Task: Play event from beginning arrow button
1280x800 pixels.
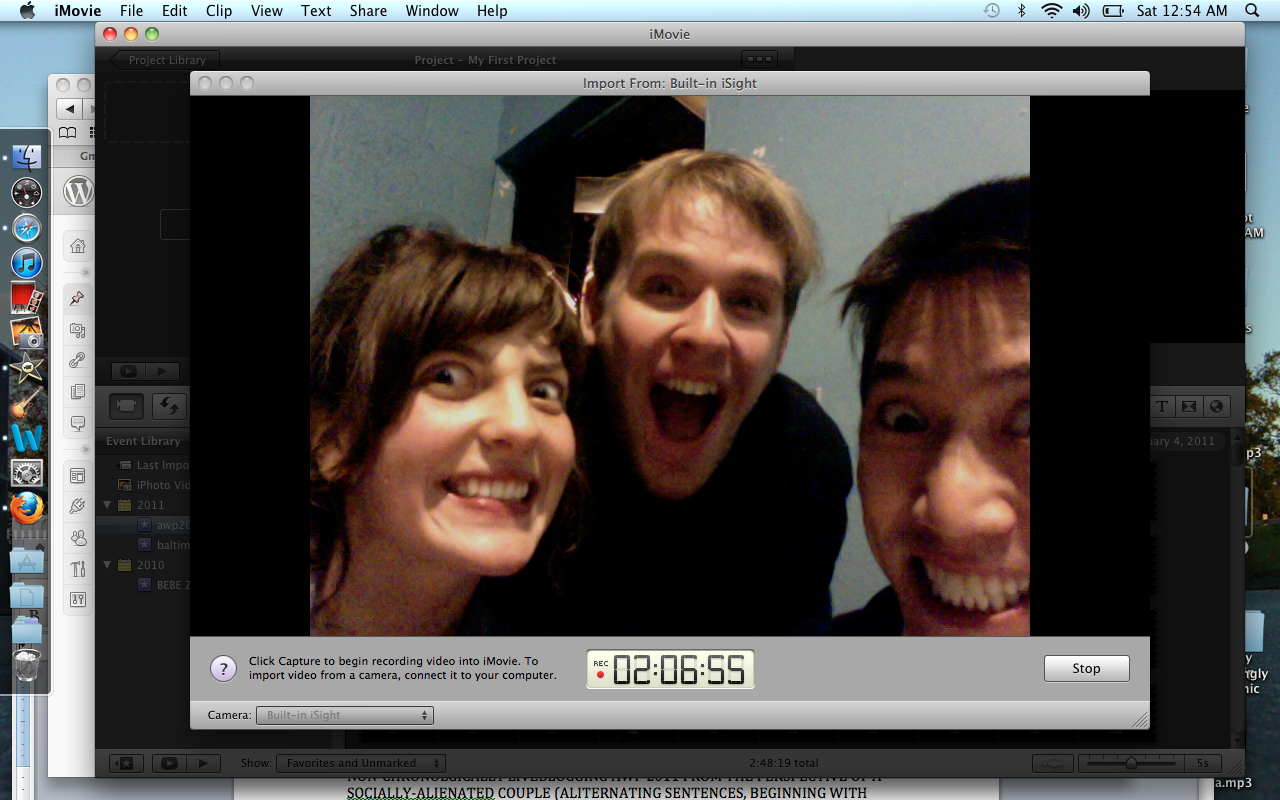Action: click(x=202, y=763)
